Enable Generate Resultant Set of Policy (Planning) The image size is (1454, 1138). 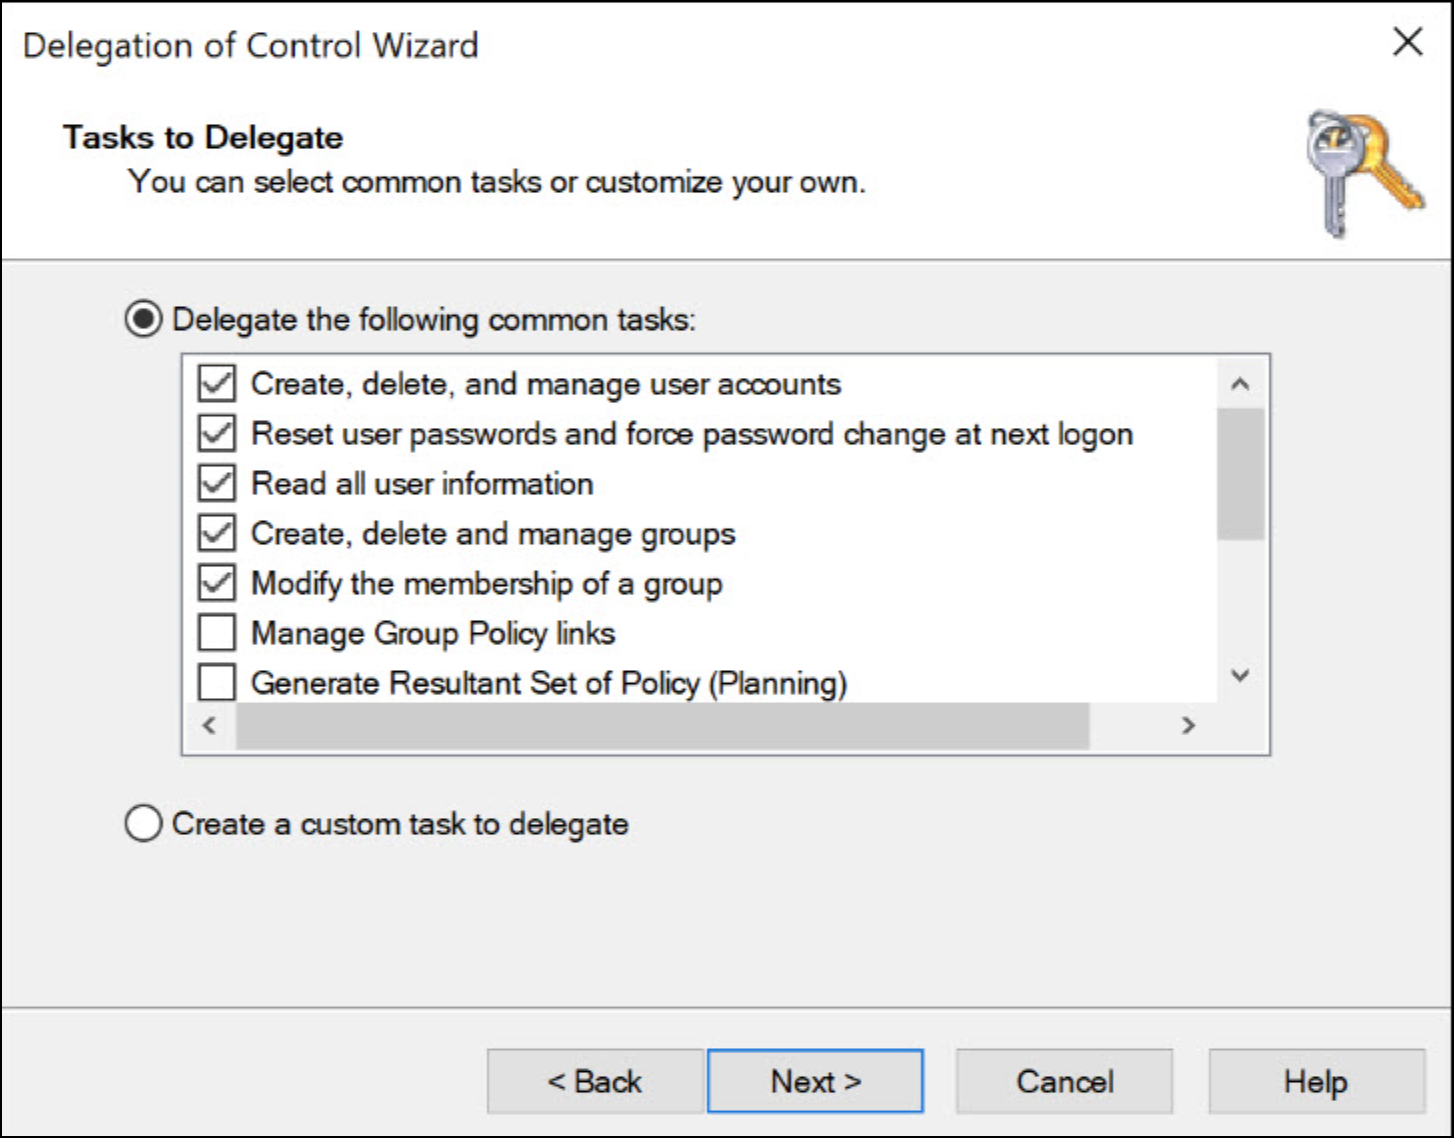[217, 683]
